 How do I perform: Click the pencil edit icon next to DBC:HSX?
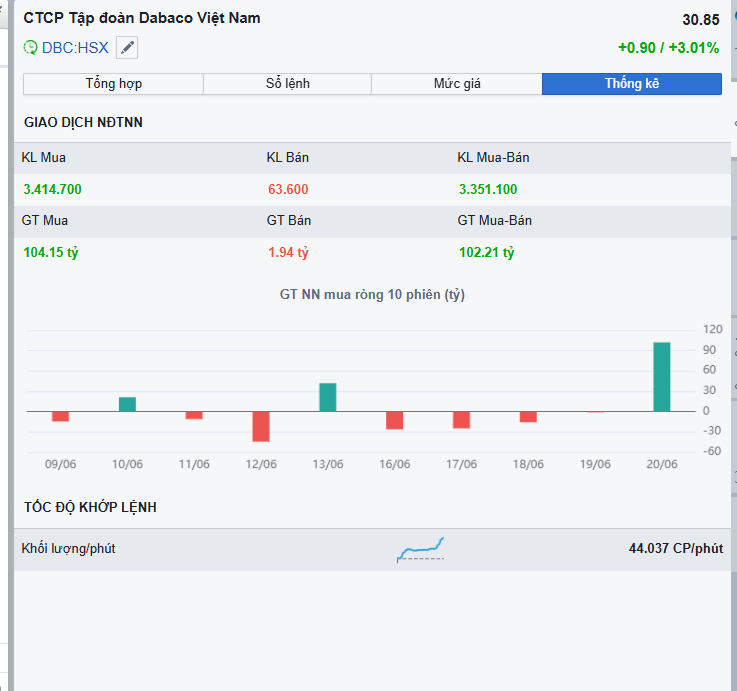pos(127,47)
